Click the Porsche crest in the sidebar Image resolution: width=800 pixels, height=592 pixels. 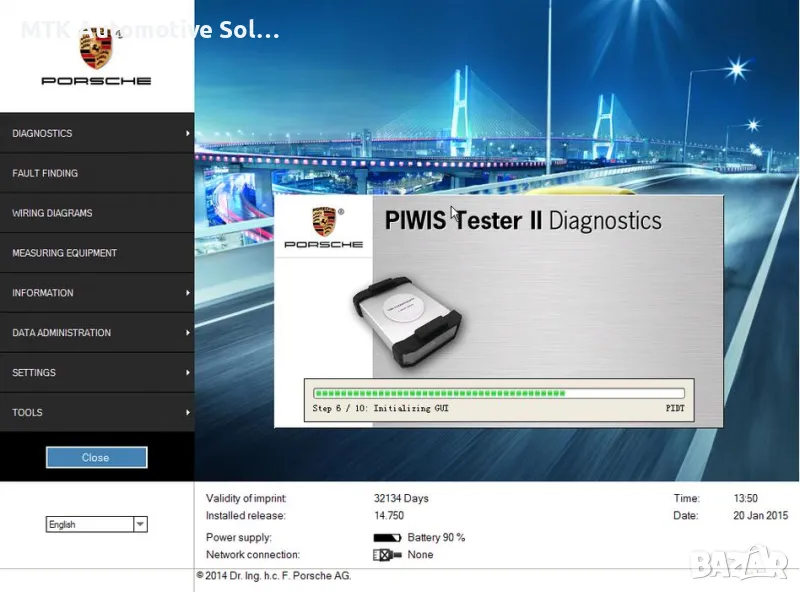click(x=96, y=48)
